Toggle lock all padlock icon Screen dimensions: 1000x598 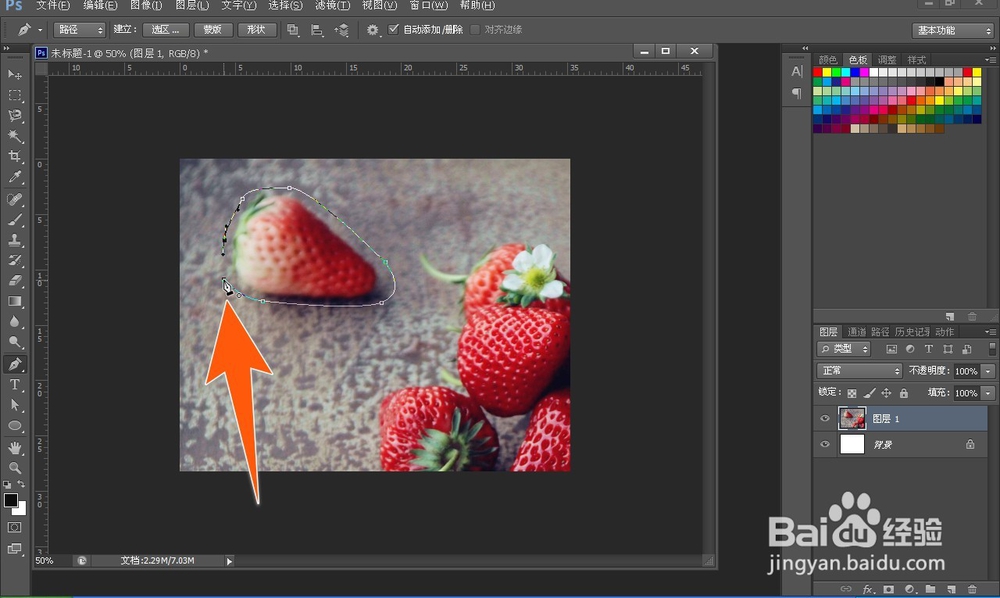coord(904,393)
